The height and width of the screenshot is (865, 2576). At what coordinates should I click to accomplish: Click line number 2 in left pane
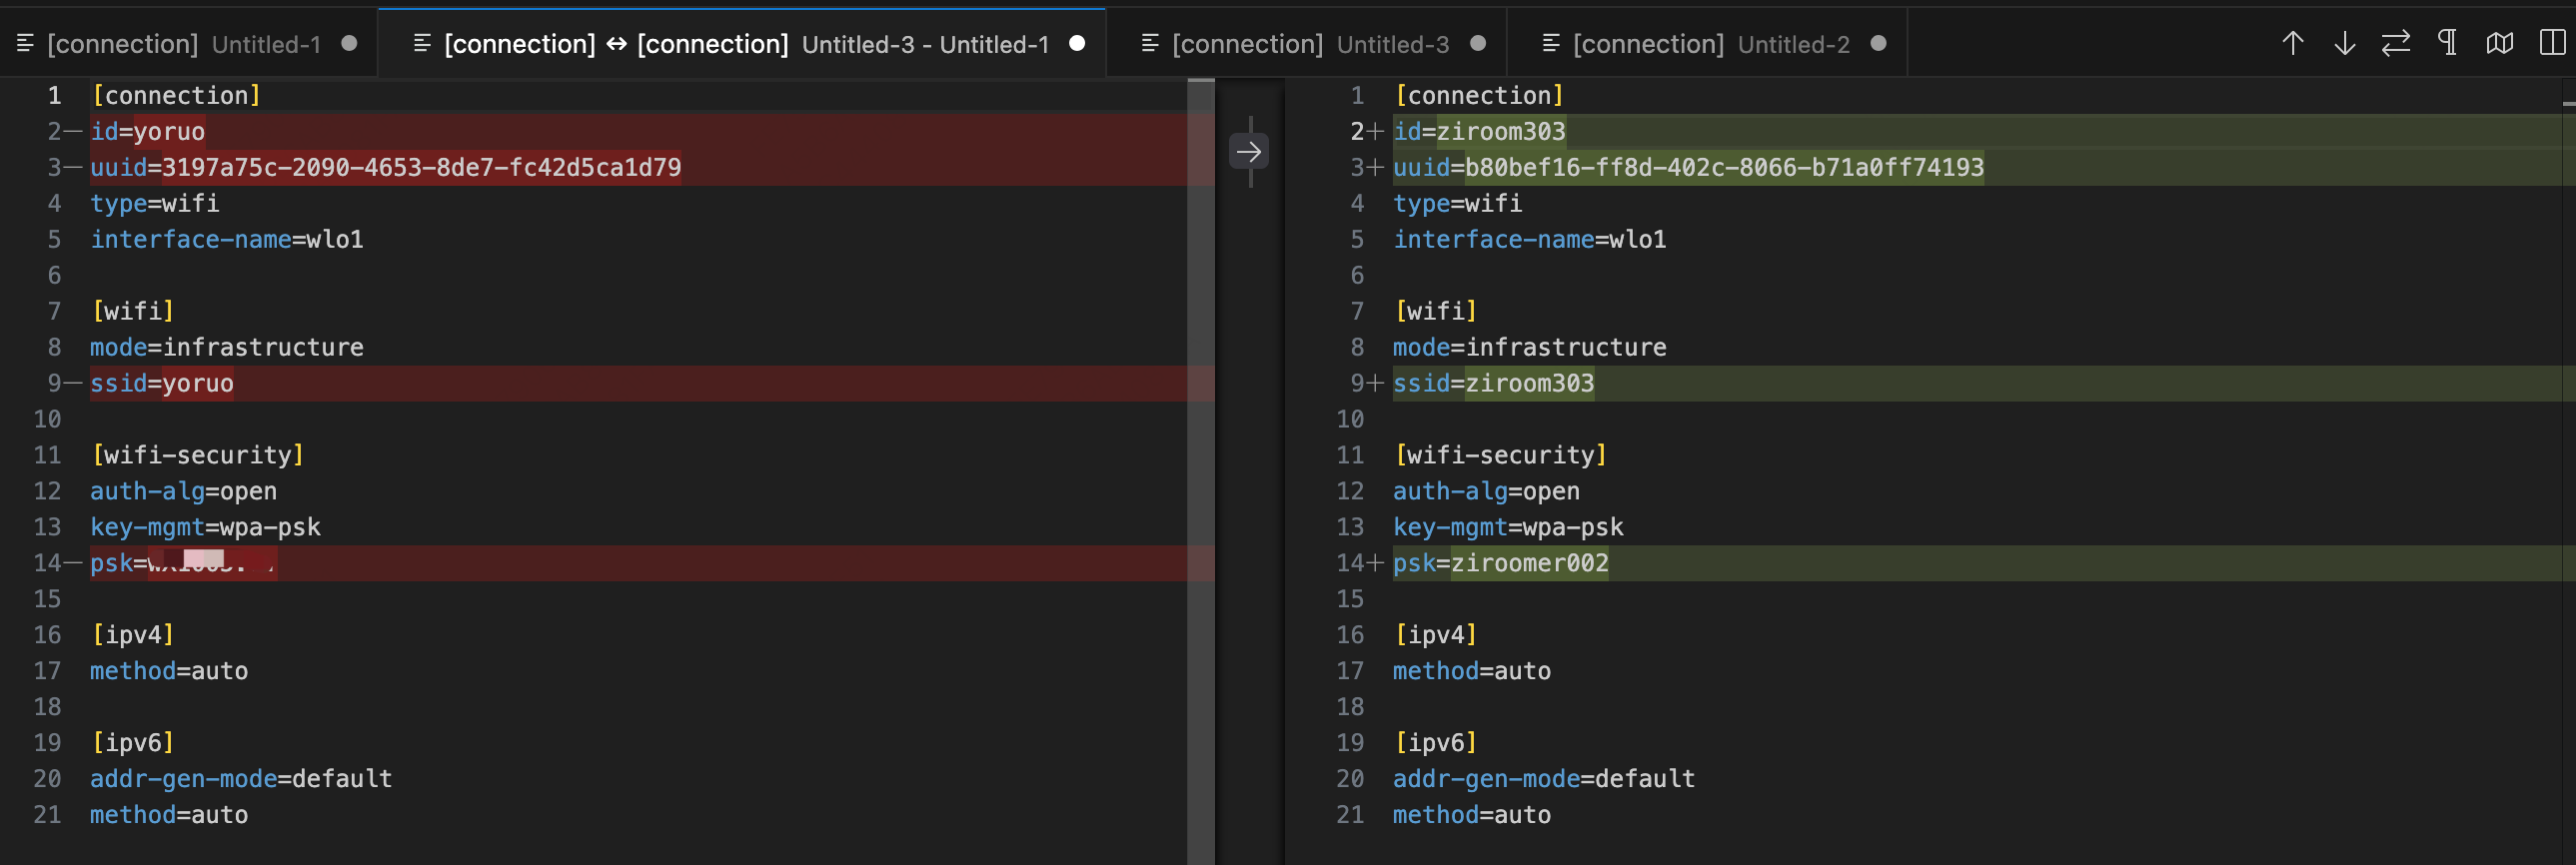54,131
